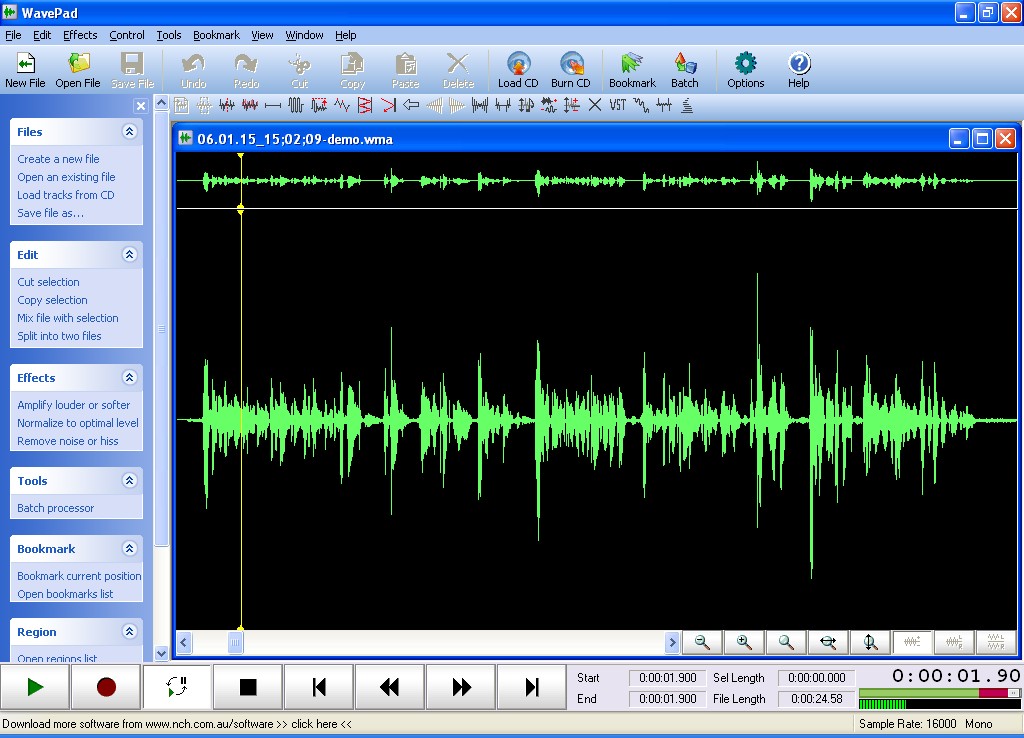Open the Load CD tool
Image resolution: width=1024 pixels, height=738 pixels.
coord(518,69)
